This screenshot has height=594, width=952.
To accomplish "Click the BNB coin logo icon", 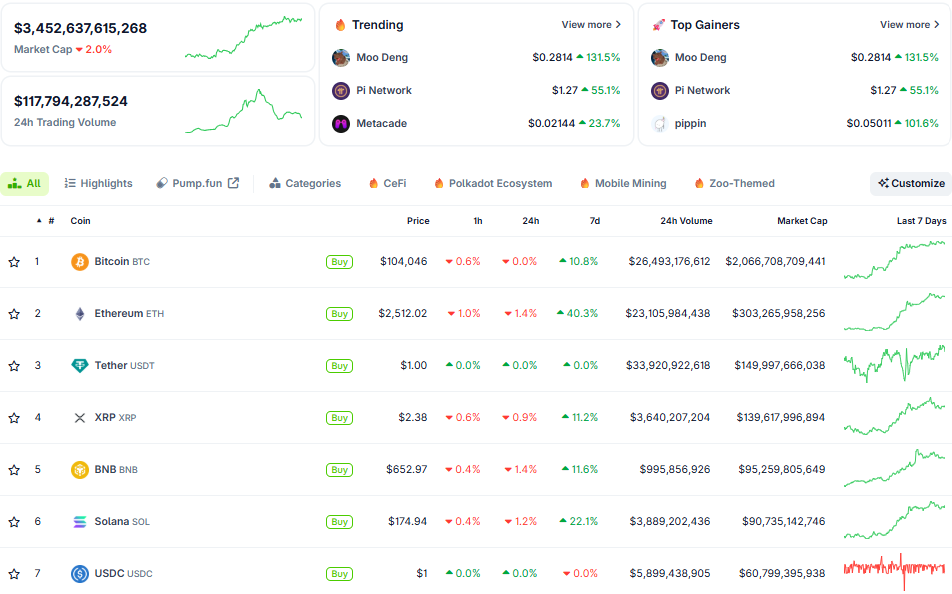I will click(x=80, y=470).
